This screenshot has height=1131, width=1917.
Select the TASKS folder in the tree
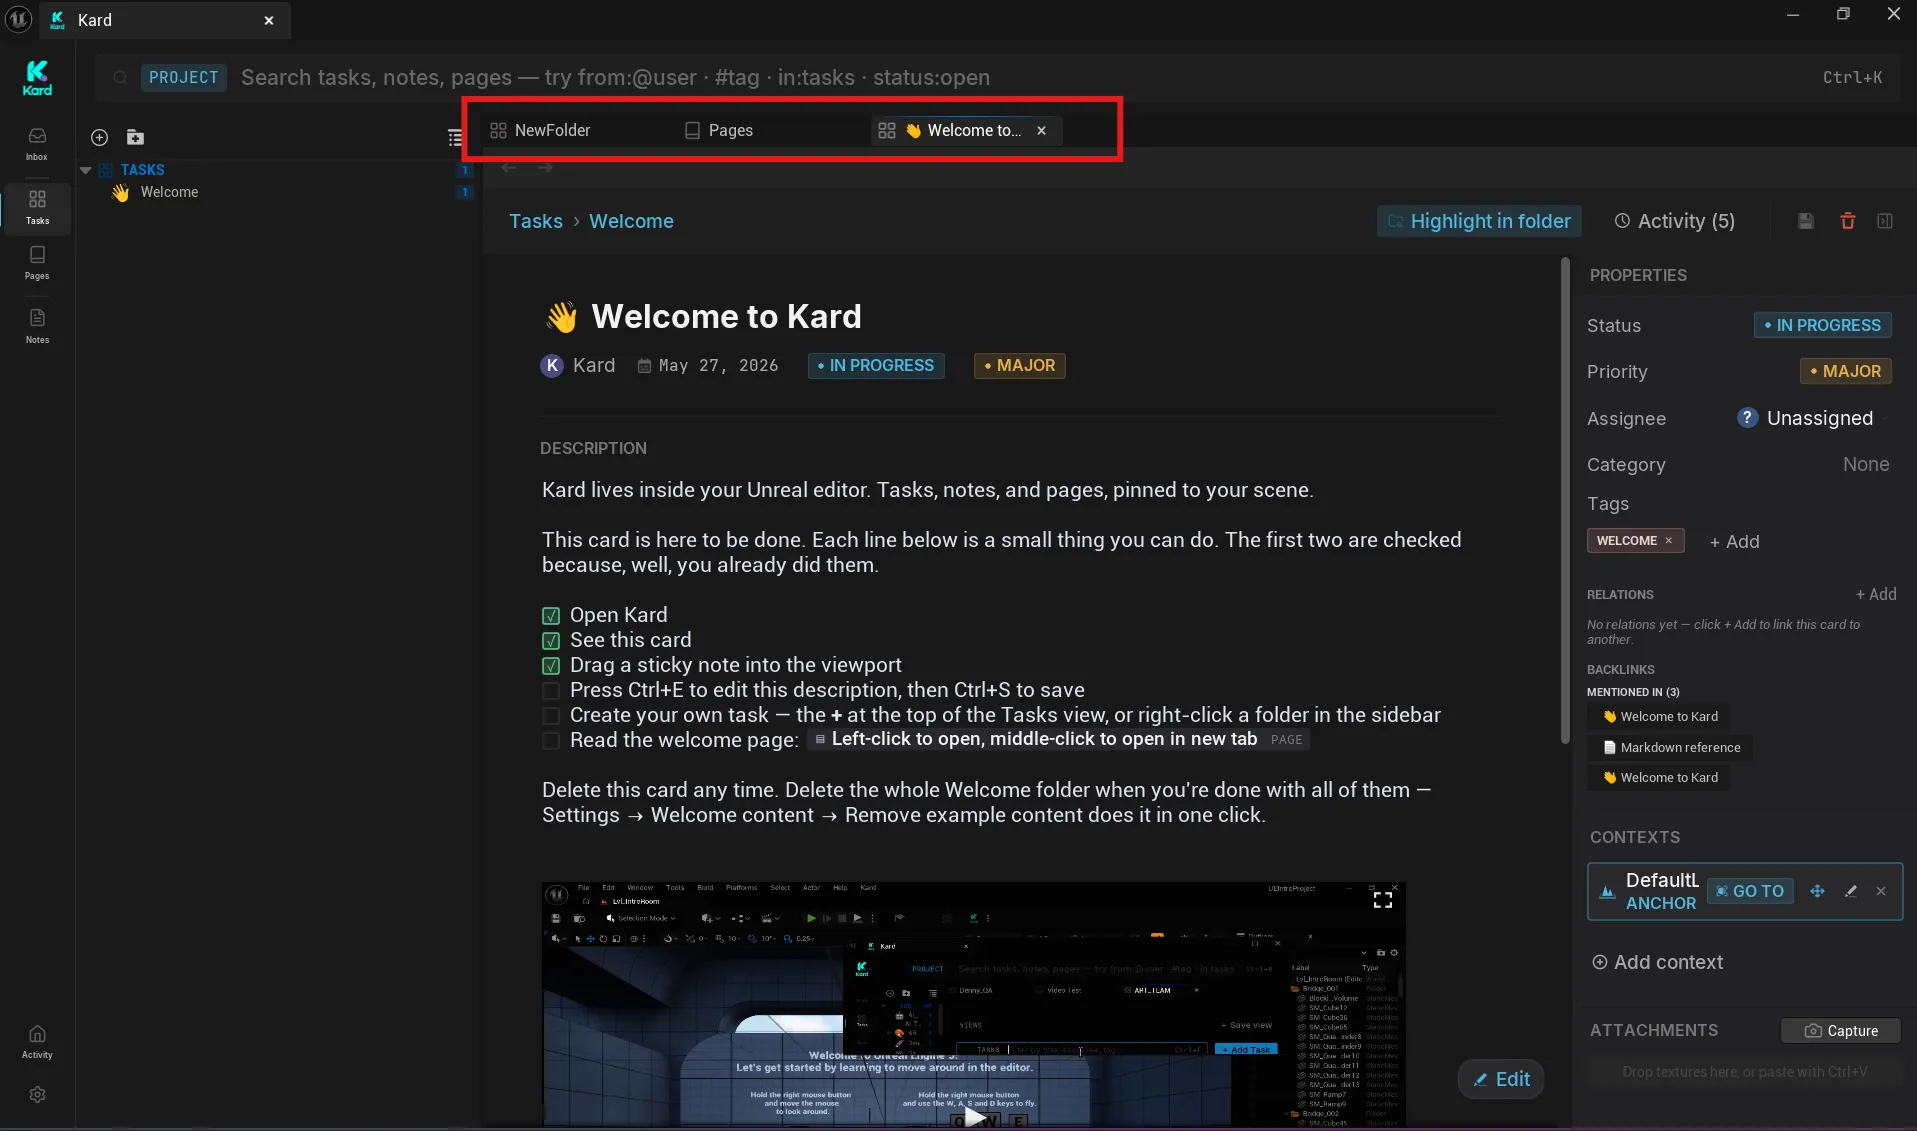pyautogui.click(x=142, y=170)
